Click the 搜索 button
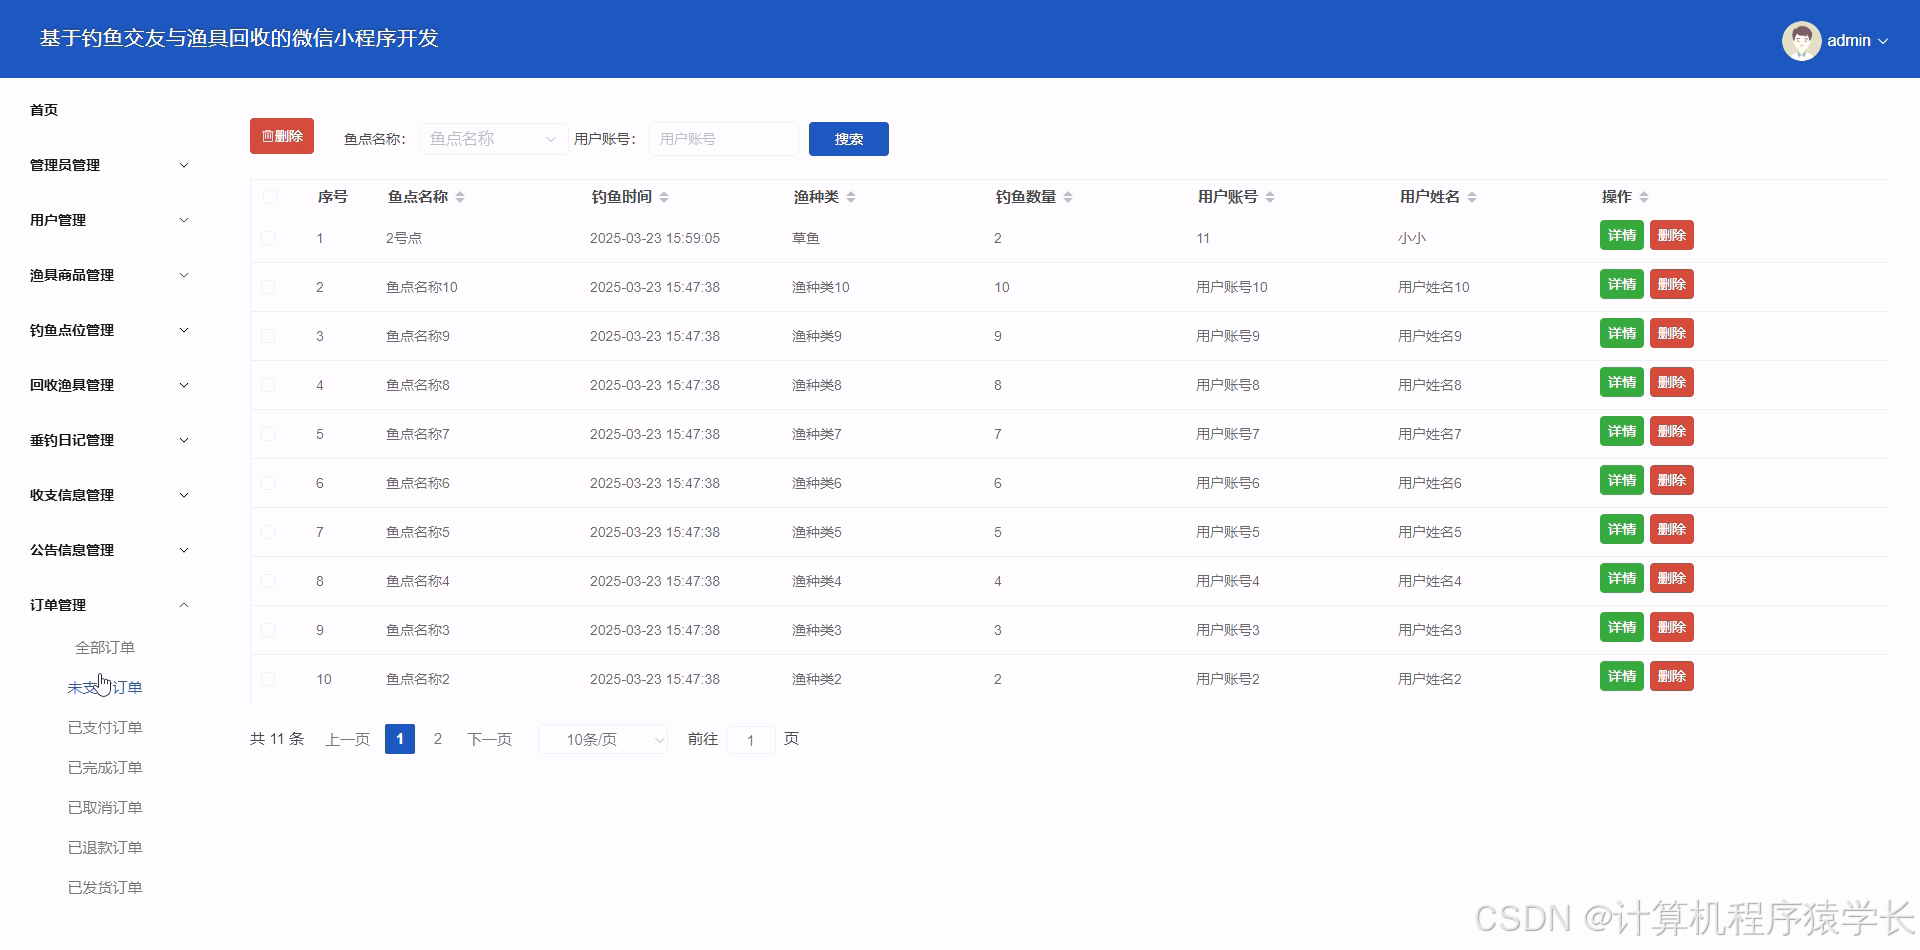Screen dimensions: 1920x950 [x=848, y=139]
